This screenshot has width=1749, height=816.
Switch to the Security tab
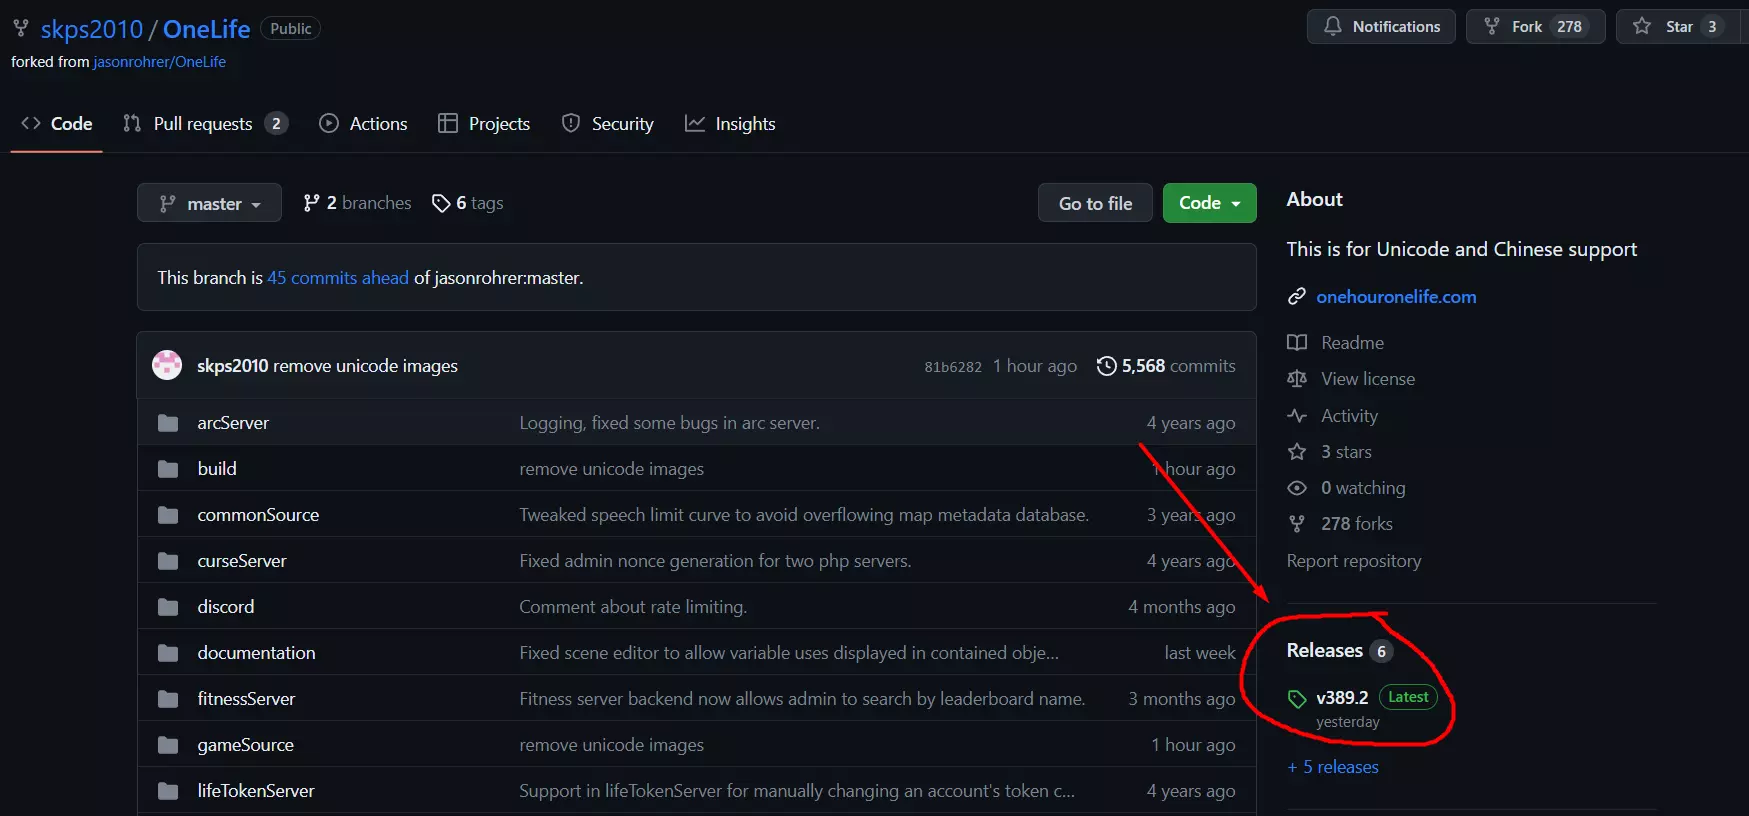[608, 124]
